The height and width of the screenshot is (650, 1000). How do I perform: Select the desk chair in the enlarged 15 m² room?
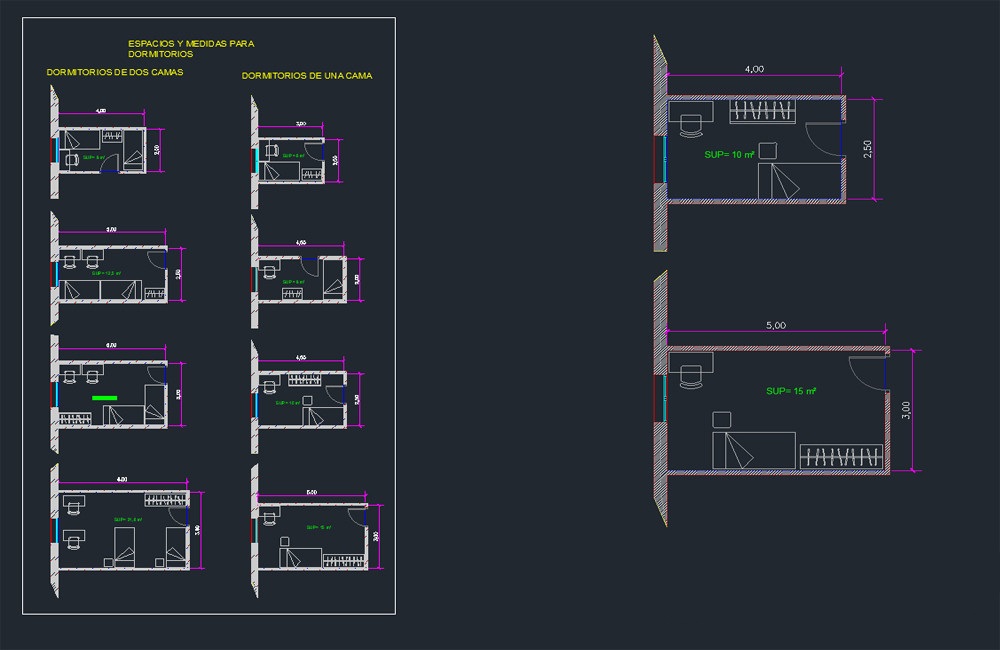(691, 377)
